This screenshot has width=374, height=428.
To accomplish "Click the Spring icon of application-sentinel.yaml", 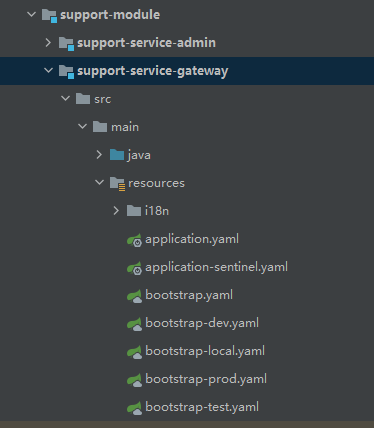I will (x=135, y=268).
